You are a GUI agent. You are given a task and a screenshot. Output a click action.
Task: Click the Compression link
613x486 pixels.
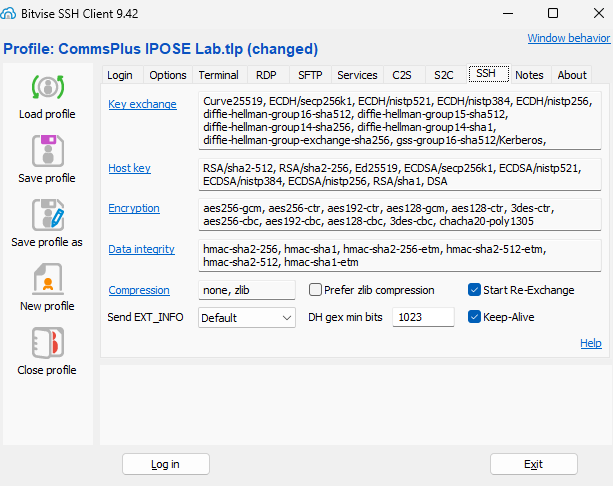(x=139, y=290)
